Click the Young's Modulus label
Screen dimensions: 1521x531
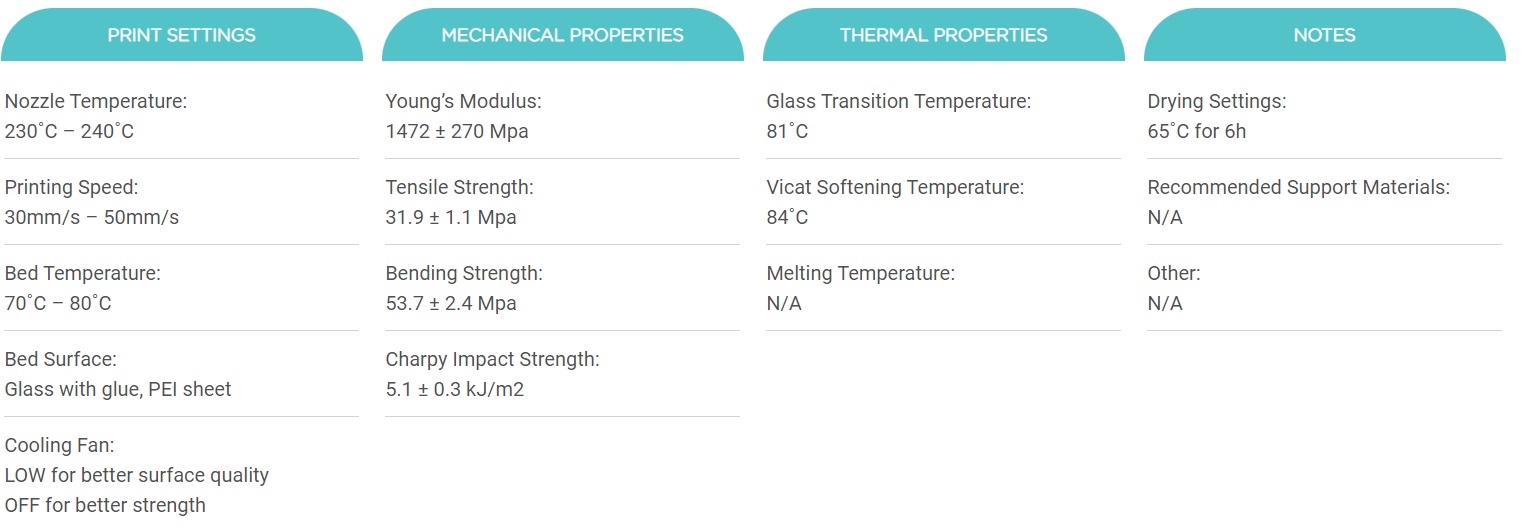click(x=463, y=101)
